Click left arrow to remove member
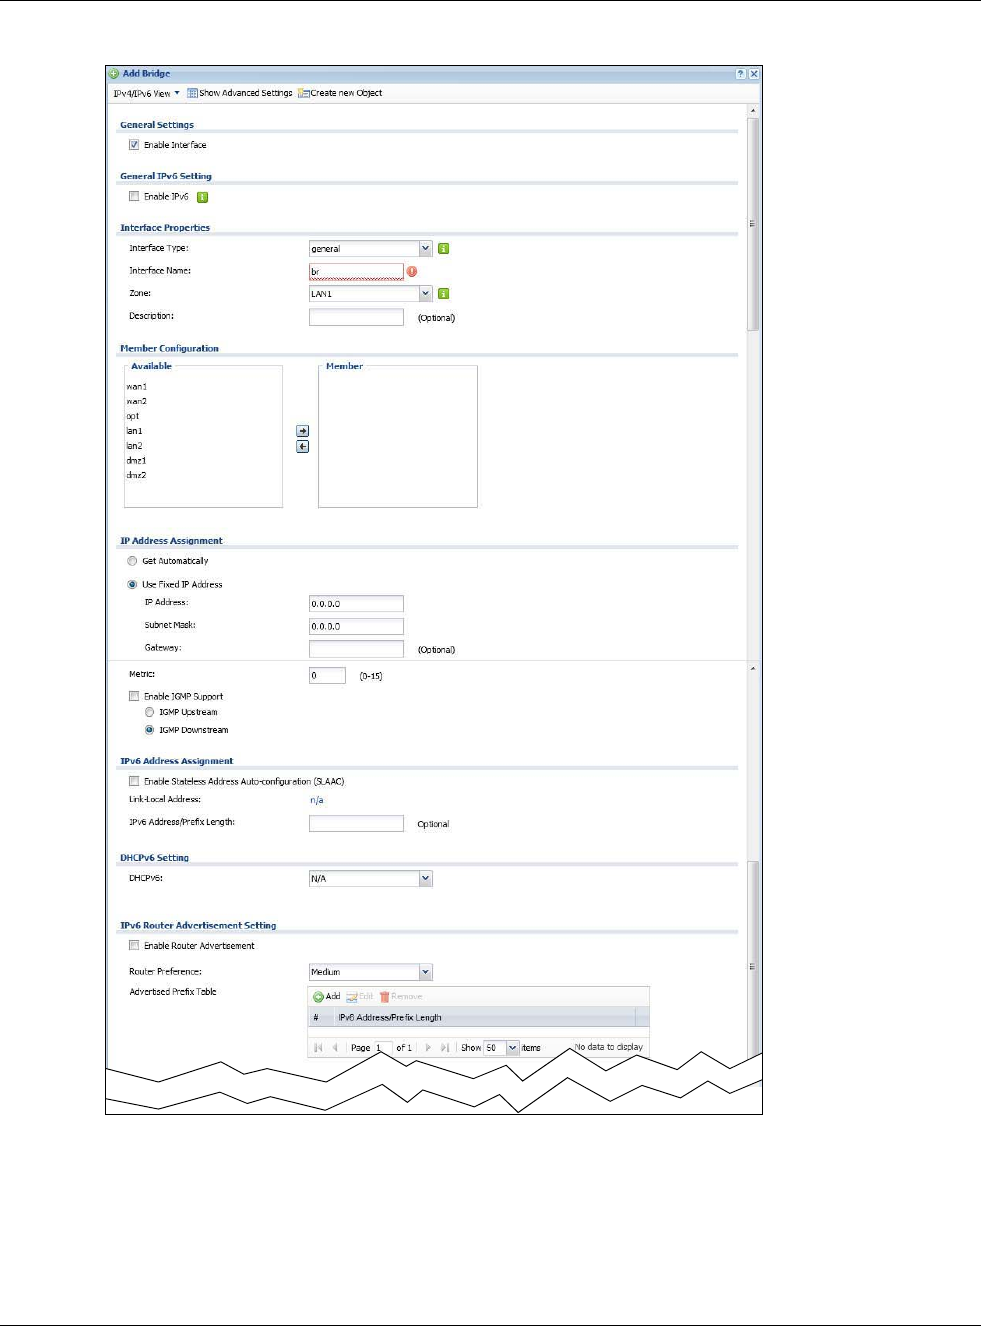The image size is (981, 1326). 303,447
